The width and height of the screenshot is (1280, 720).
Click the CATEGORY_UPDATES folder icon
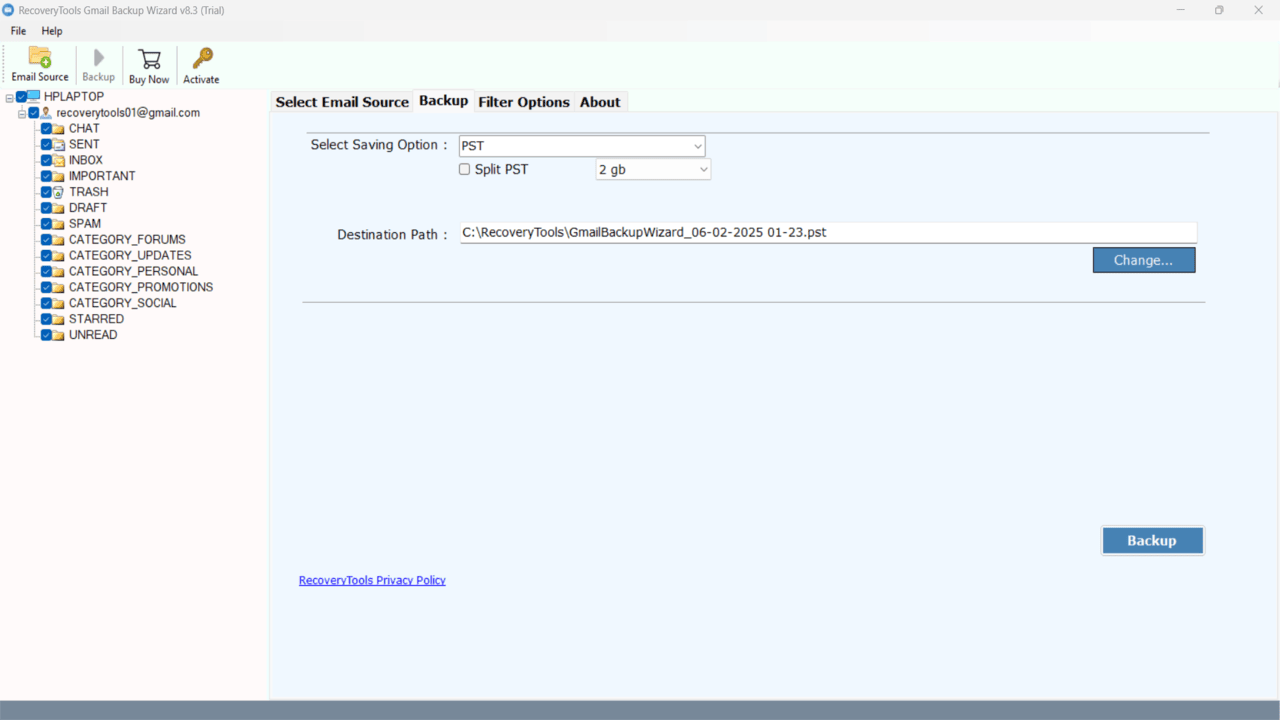tap(59, 256)
